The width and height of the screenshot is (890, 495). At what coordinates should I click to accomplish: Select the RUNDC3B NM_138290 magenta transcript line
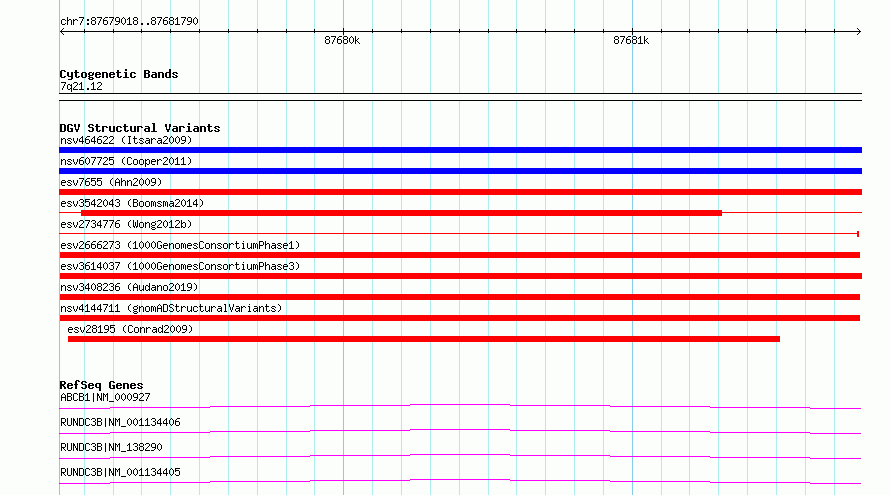click(460, 456)
